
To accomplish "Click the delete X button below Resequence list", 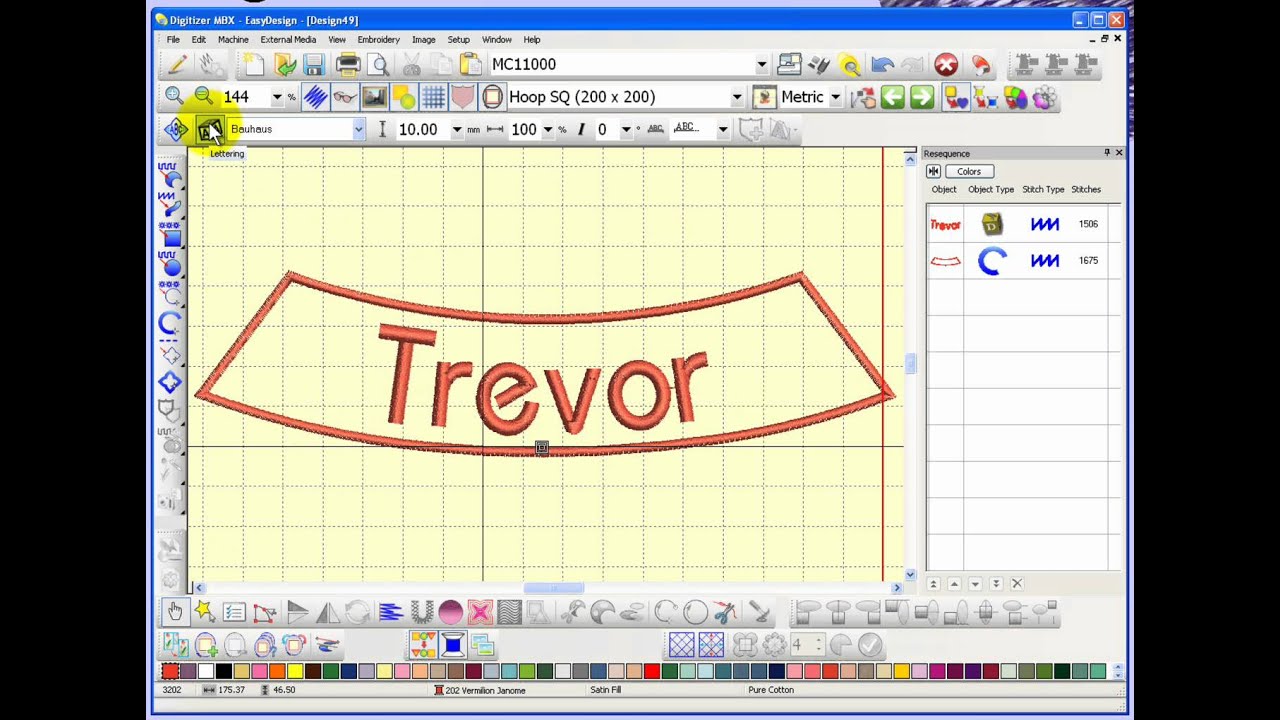I will coord(1017,584).
